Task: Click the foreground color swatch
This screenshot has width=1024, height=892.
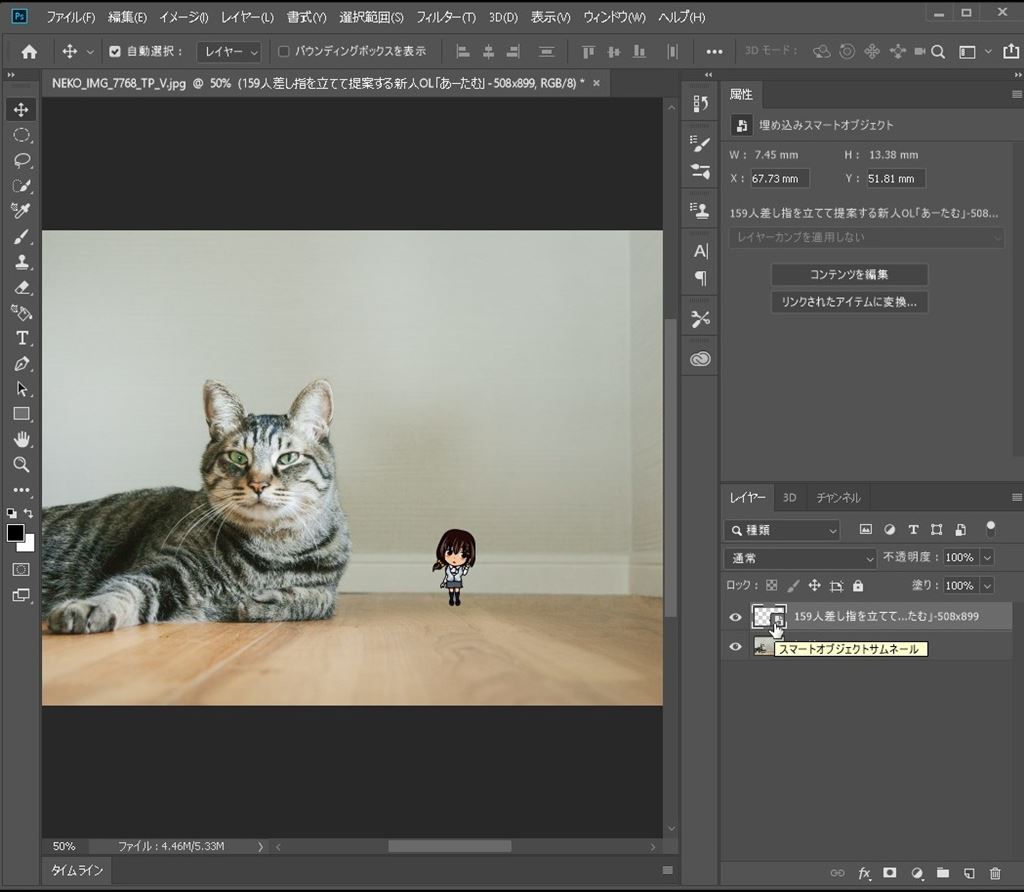Action: [x=15, y=533]
